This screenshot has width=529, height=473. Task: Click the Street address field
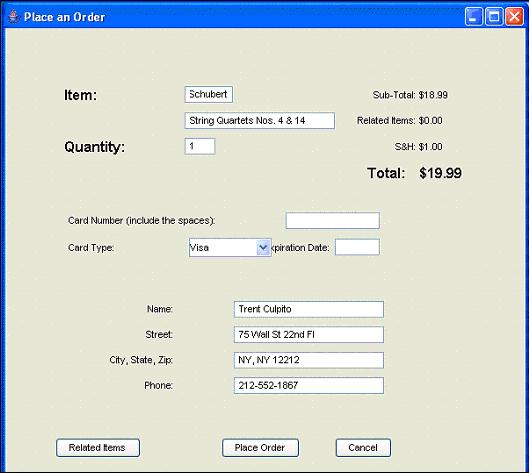[x=309, y=335]
